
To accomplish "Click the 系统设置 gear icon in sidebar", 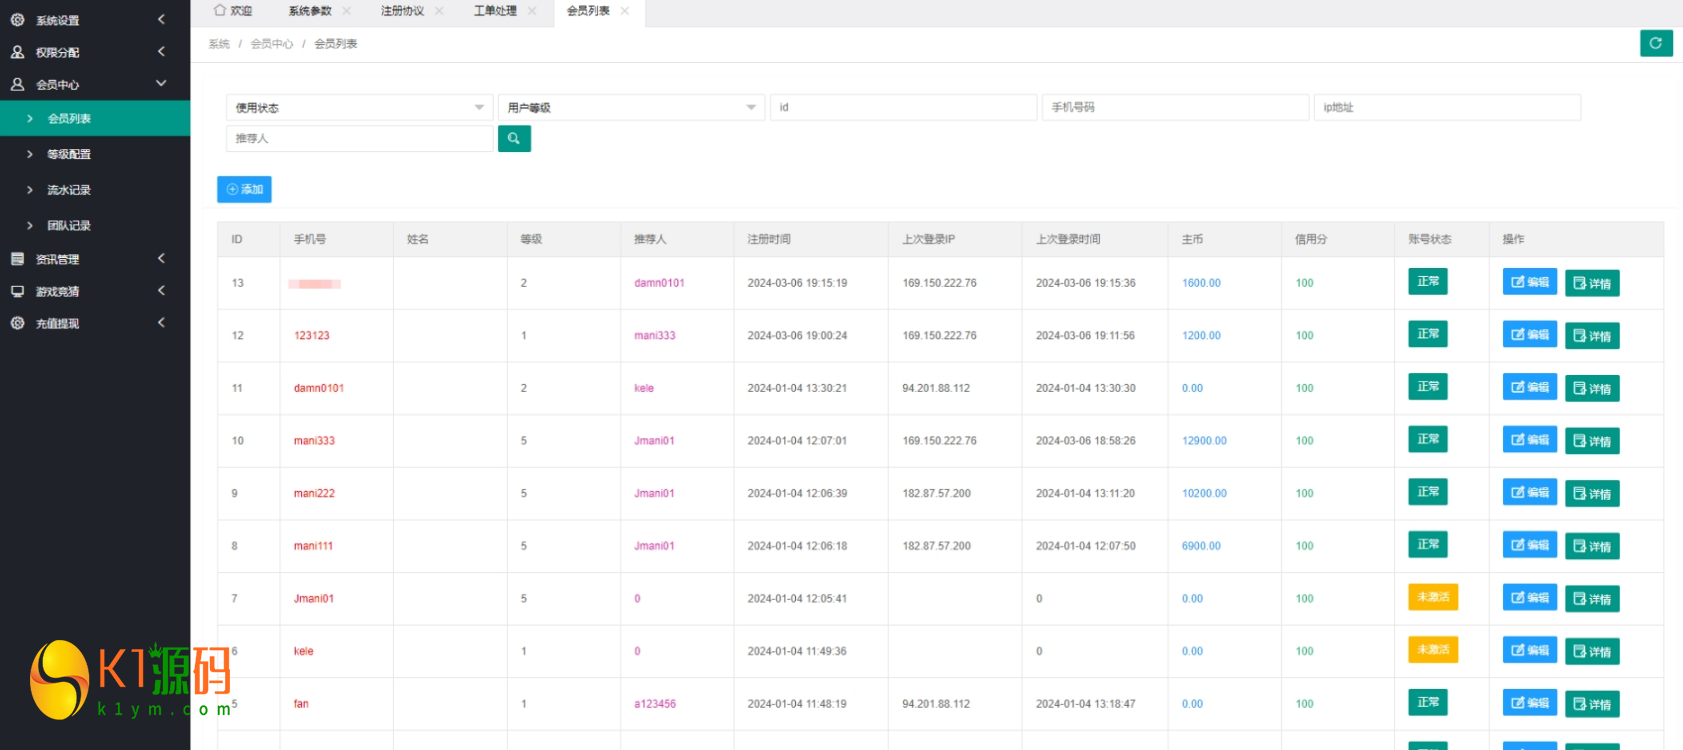I will point(17,20).
